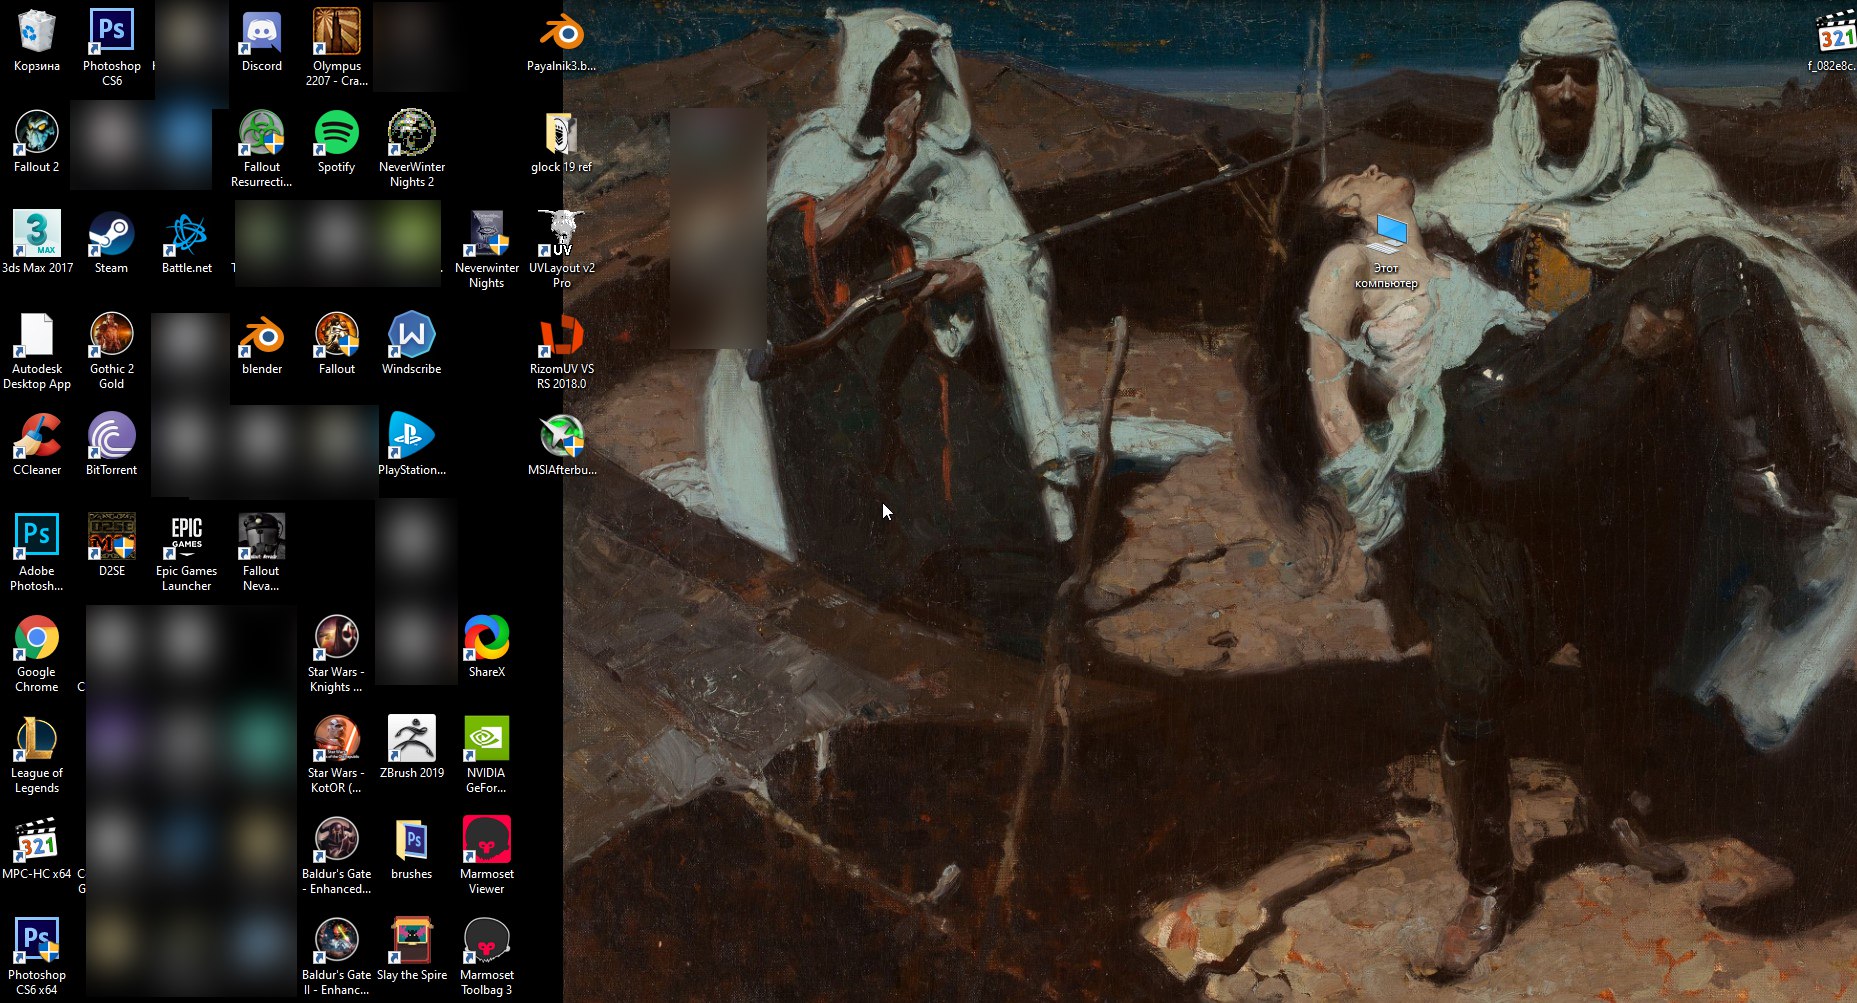Select the UVLayout v2 Pro icon
Screen dimensions: 1857x1003
pos(562,235)
